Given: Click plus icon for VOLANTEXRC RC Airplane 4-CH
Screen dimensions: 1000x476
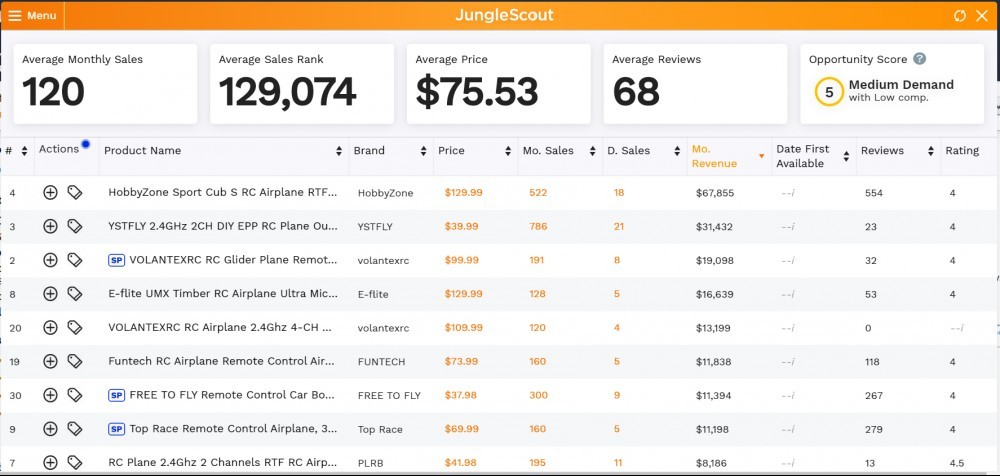Looking at the screenshot, I should pos(50,328).
